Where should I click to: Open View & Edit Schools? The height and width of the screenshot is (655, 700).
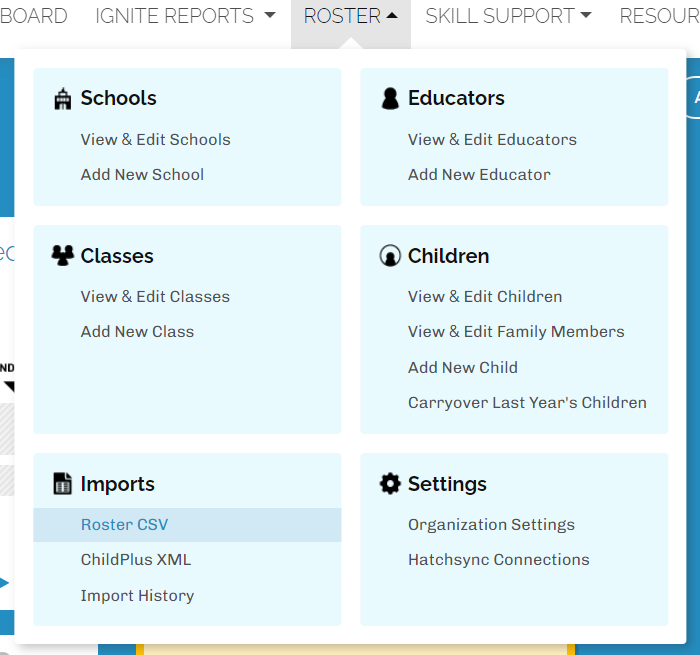[155, 140]
